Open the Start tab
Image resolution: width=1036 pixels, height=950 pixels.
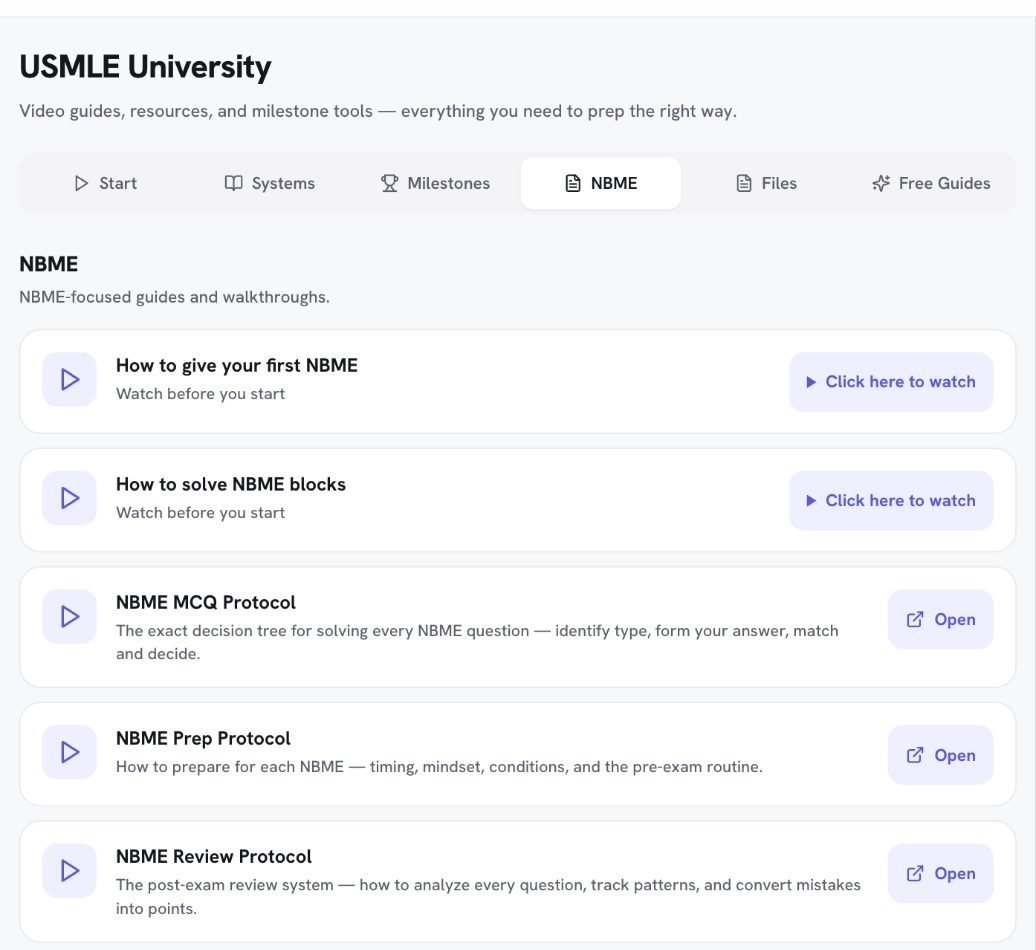[105, 183]
